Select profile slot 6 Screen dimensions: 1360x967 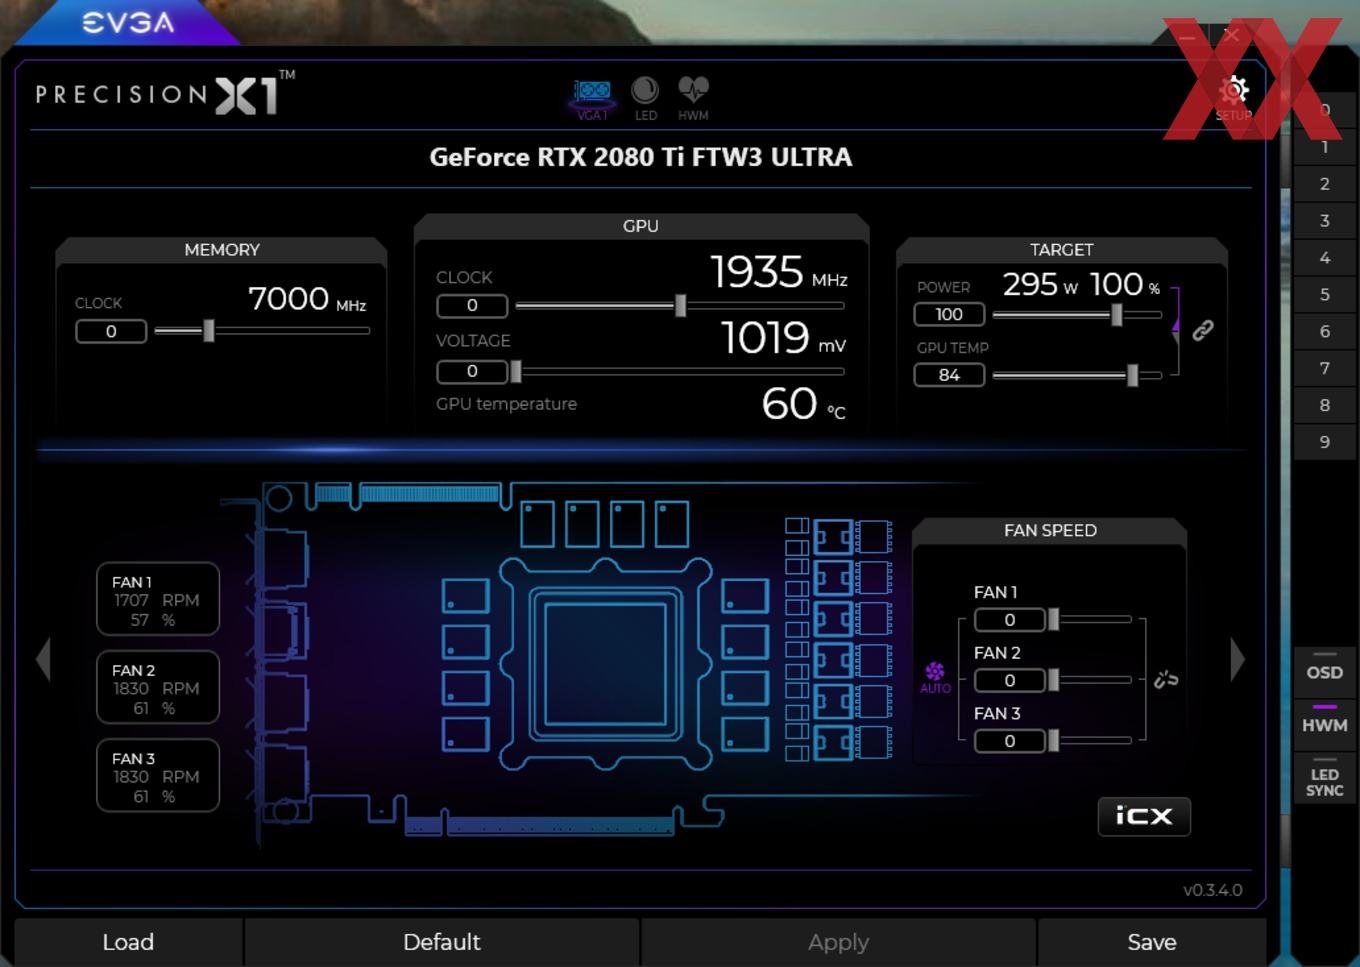[1325, 331]
